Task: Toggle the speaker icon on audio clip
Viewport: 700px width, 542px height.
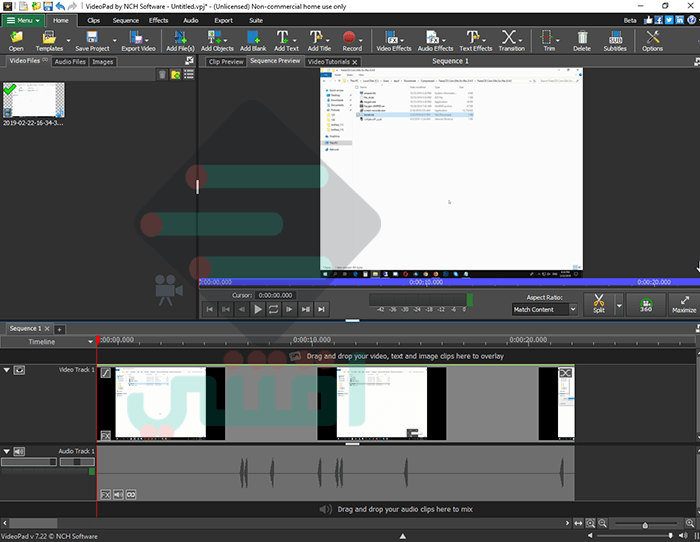Action: [x=118, y=495]
